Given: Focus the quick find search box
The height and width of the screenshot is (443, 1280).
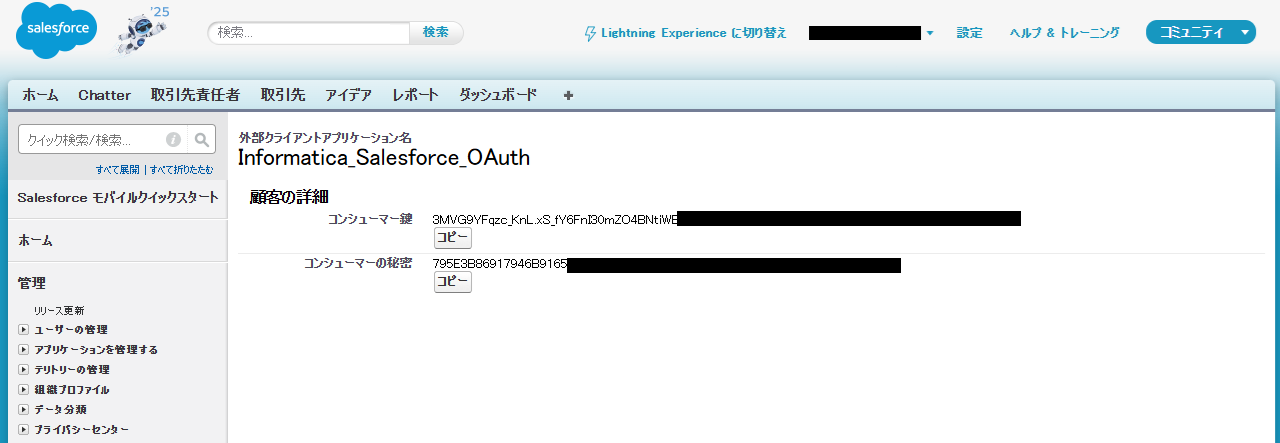Looking at the screenshot, I should point(104,140).
